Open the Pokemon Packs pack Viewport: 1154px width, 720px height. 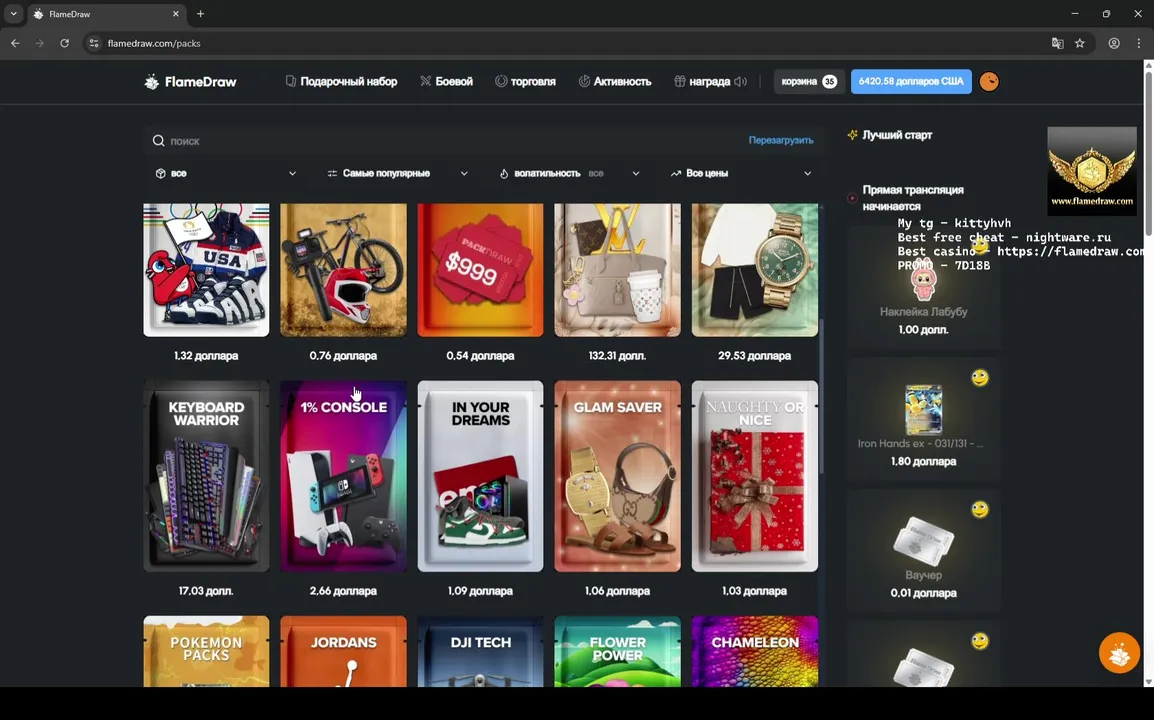coord(206,652)
